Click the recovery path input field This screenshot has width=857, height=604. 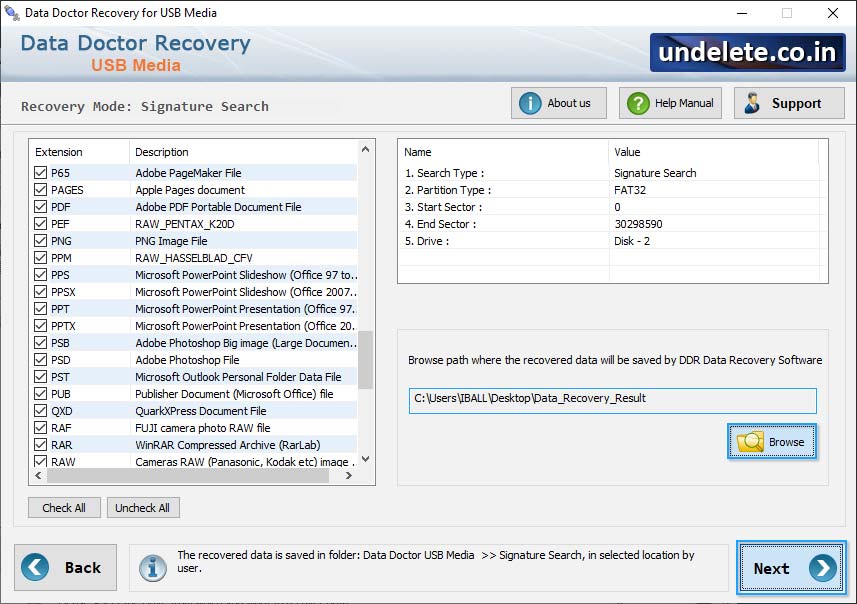tap(610, 400)
